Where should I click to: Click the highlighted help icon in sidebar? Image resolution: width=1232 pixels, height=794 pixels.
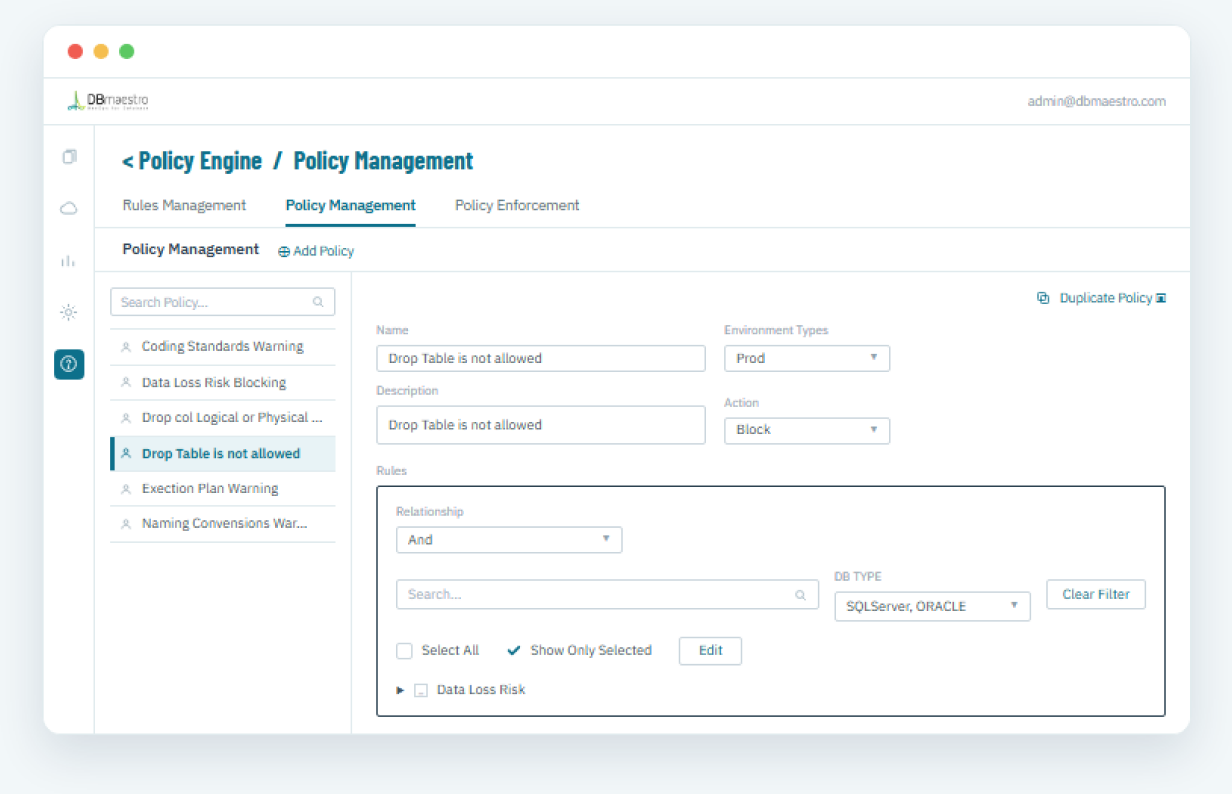tap(69, 364)
